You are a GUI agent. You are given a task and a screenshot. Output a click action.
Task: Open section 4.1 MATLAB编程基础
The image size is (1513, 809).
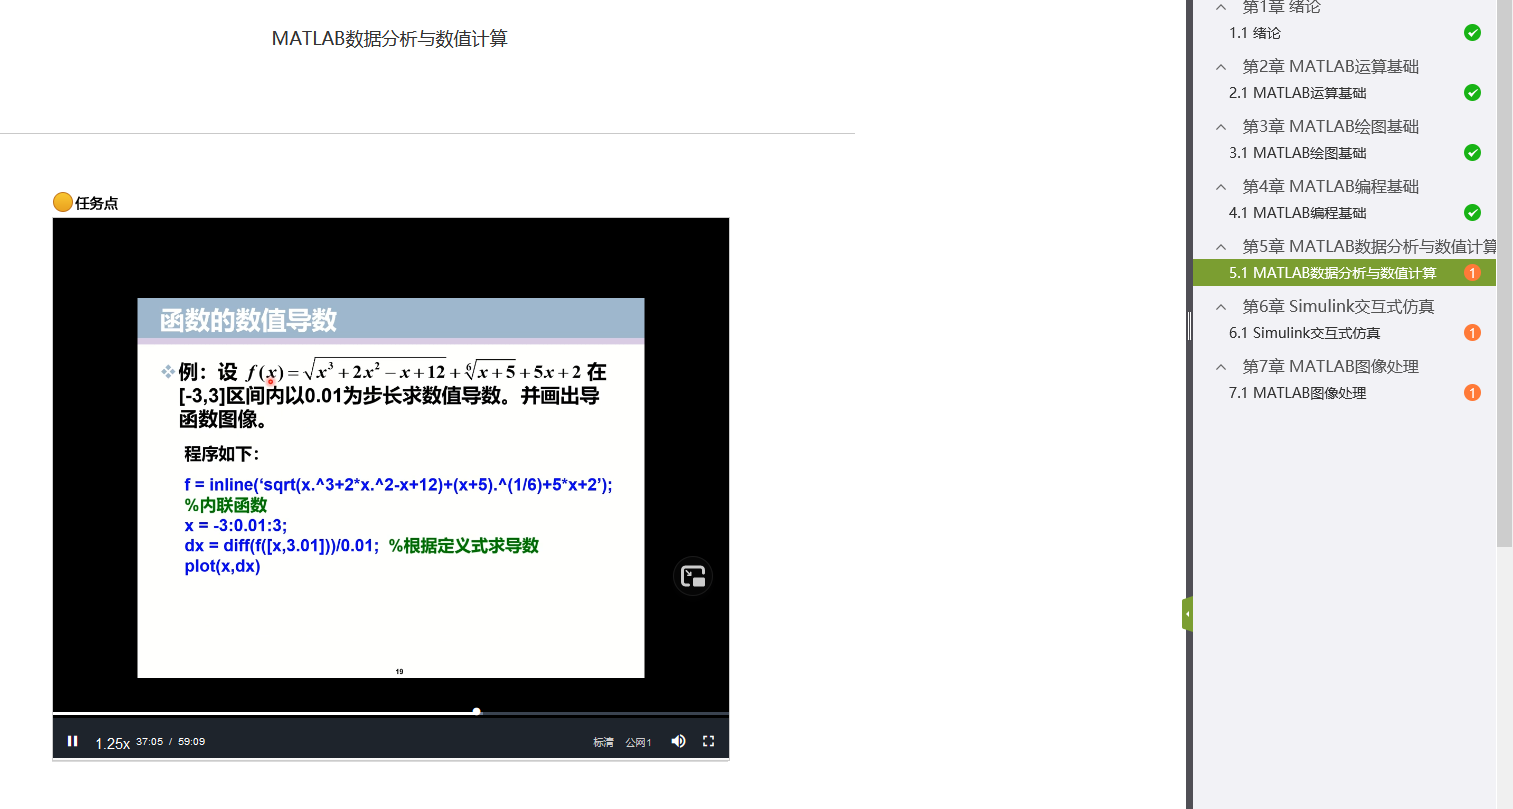1297,213
